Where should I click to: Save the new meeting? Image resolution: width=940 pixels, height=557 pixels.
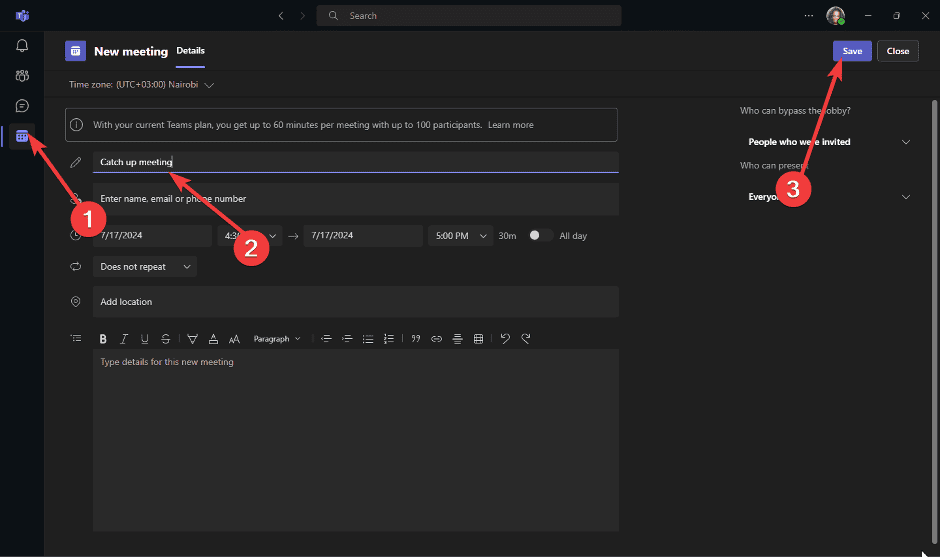(x=852, y=51)
